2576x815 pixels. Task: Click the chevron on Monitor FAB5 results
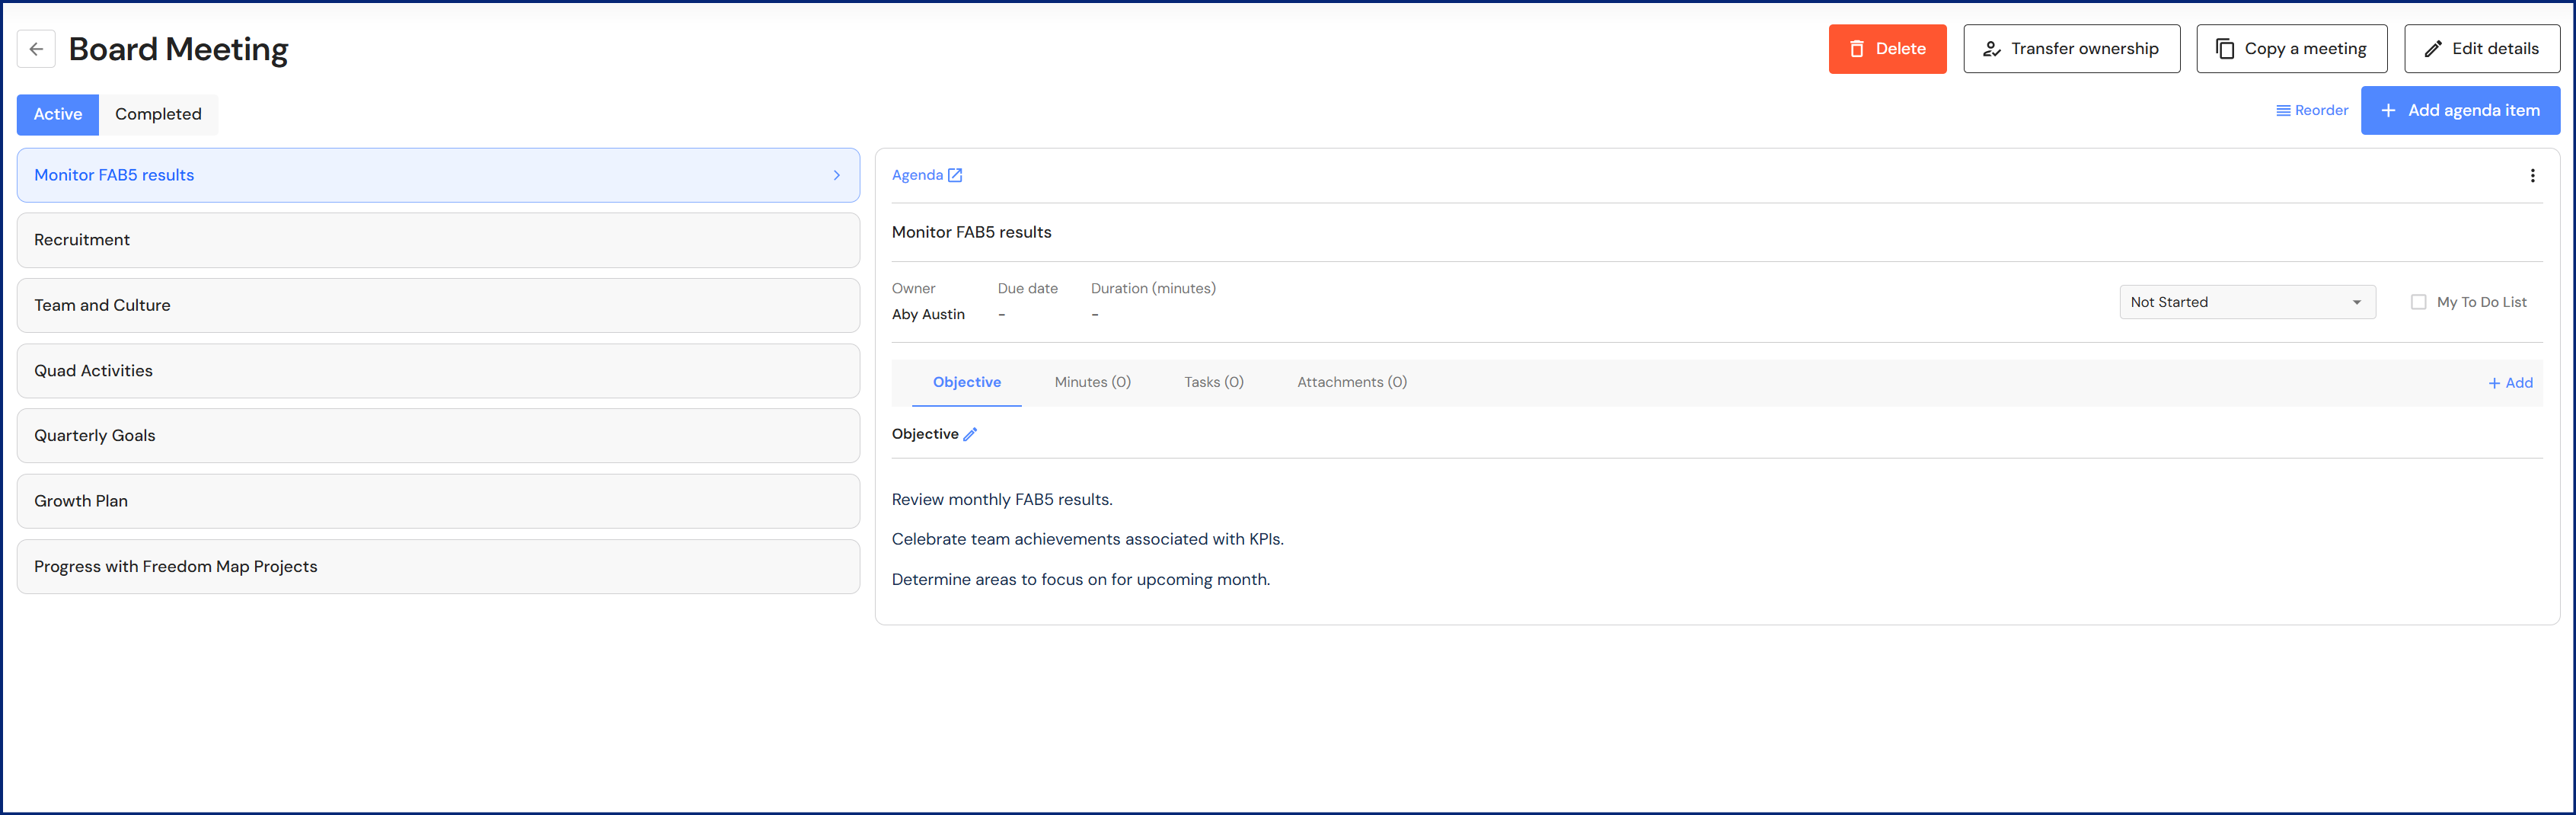[837, 175]
